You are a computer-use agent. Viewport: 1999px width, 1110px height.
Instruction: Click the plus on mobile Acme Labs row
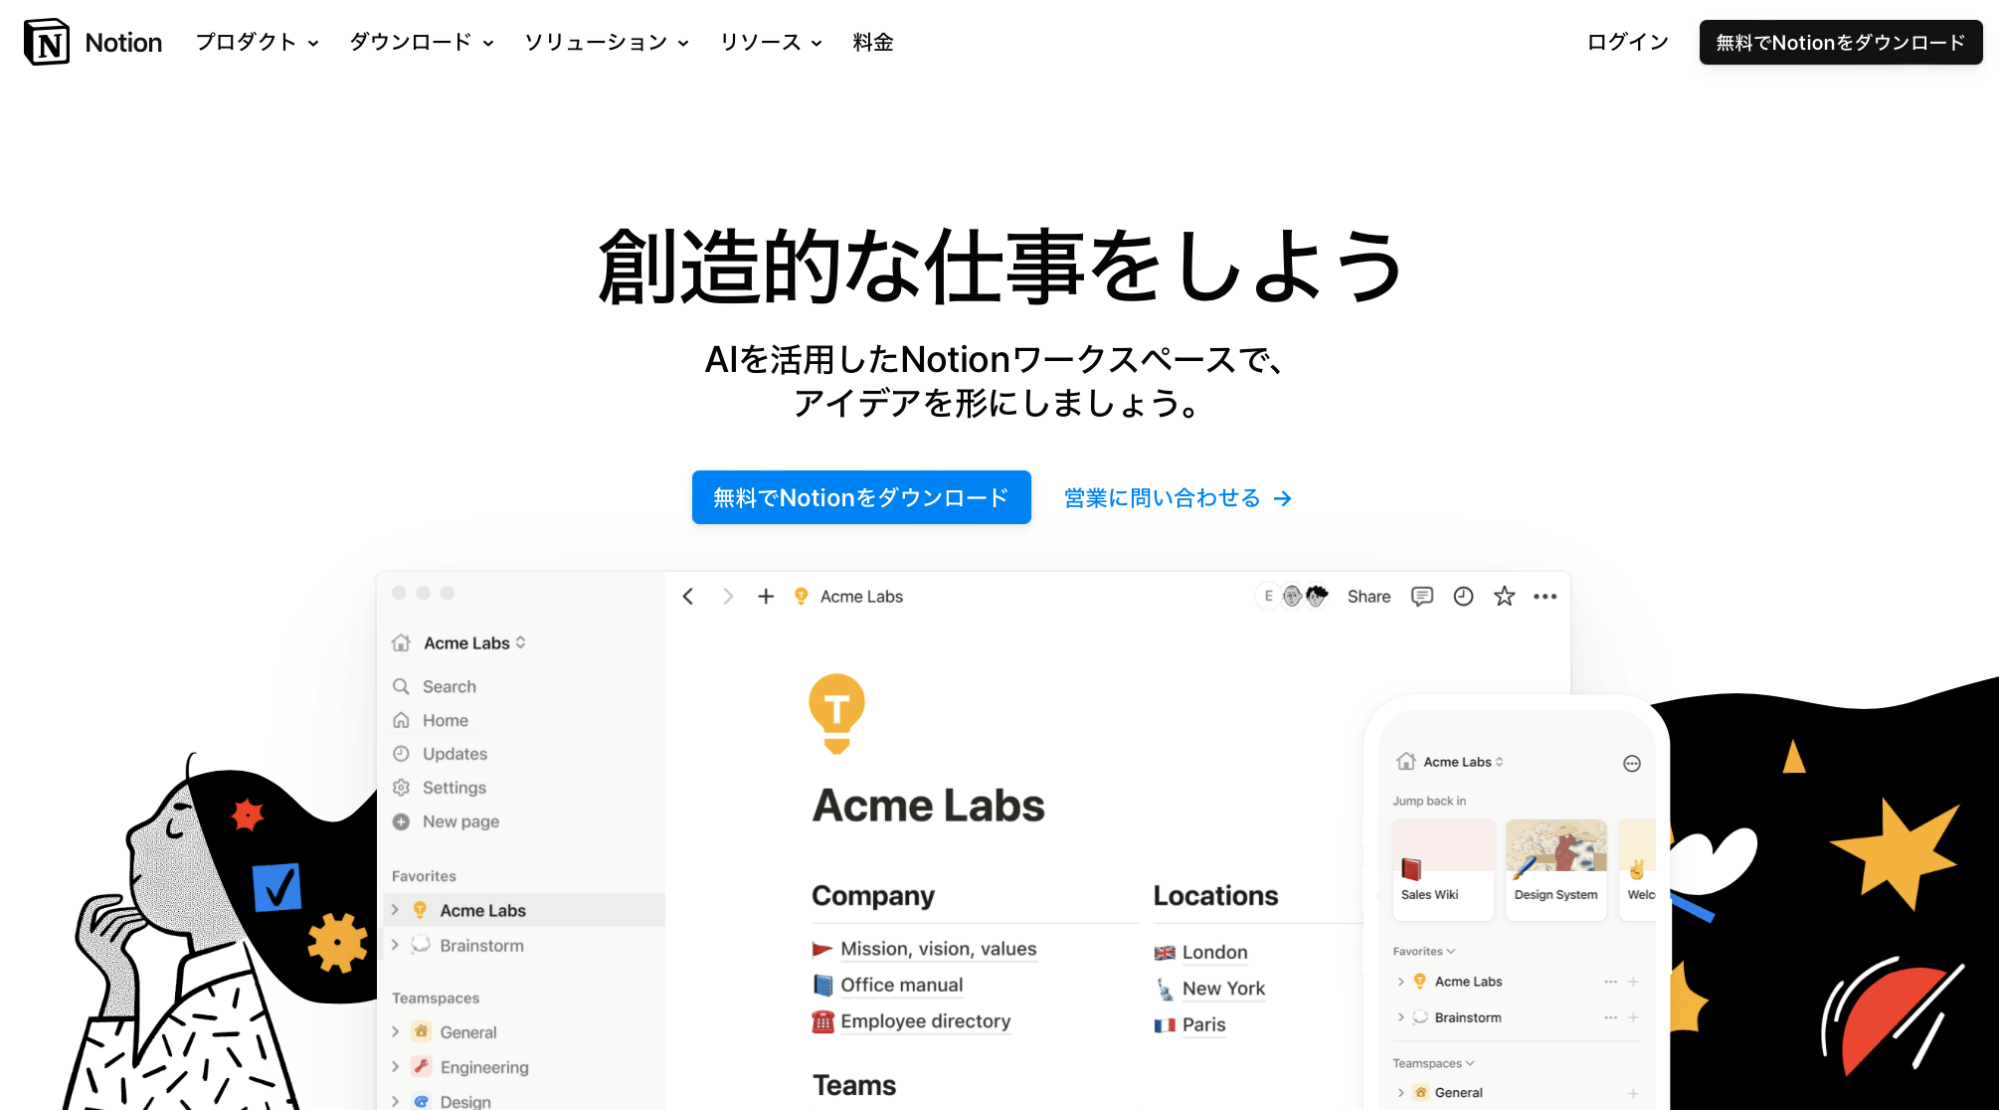click(1633, 982)
